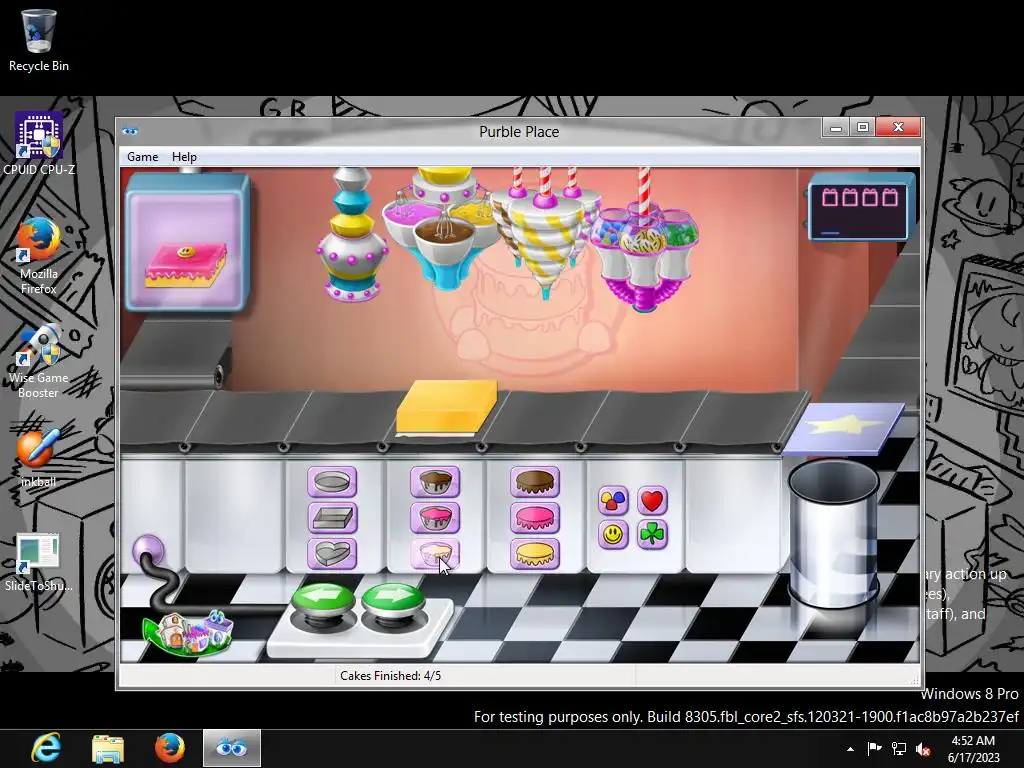Click the cake pan dispenser machine

coord(352,235)
